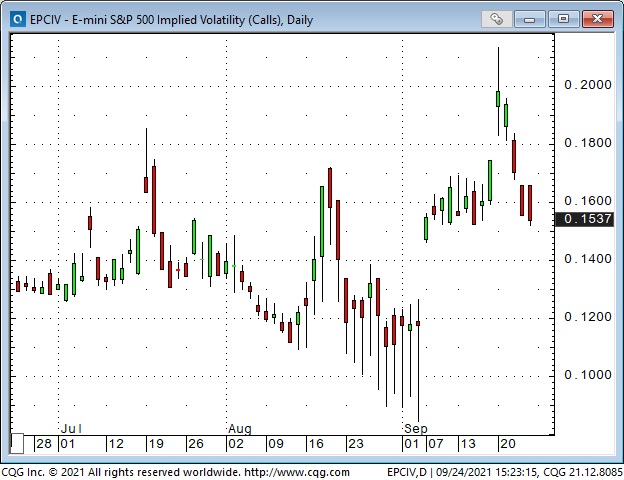Click the date label 13 on time axis

pyautogui.click(x=468, y=443)
